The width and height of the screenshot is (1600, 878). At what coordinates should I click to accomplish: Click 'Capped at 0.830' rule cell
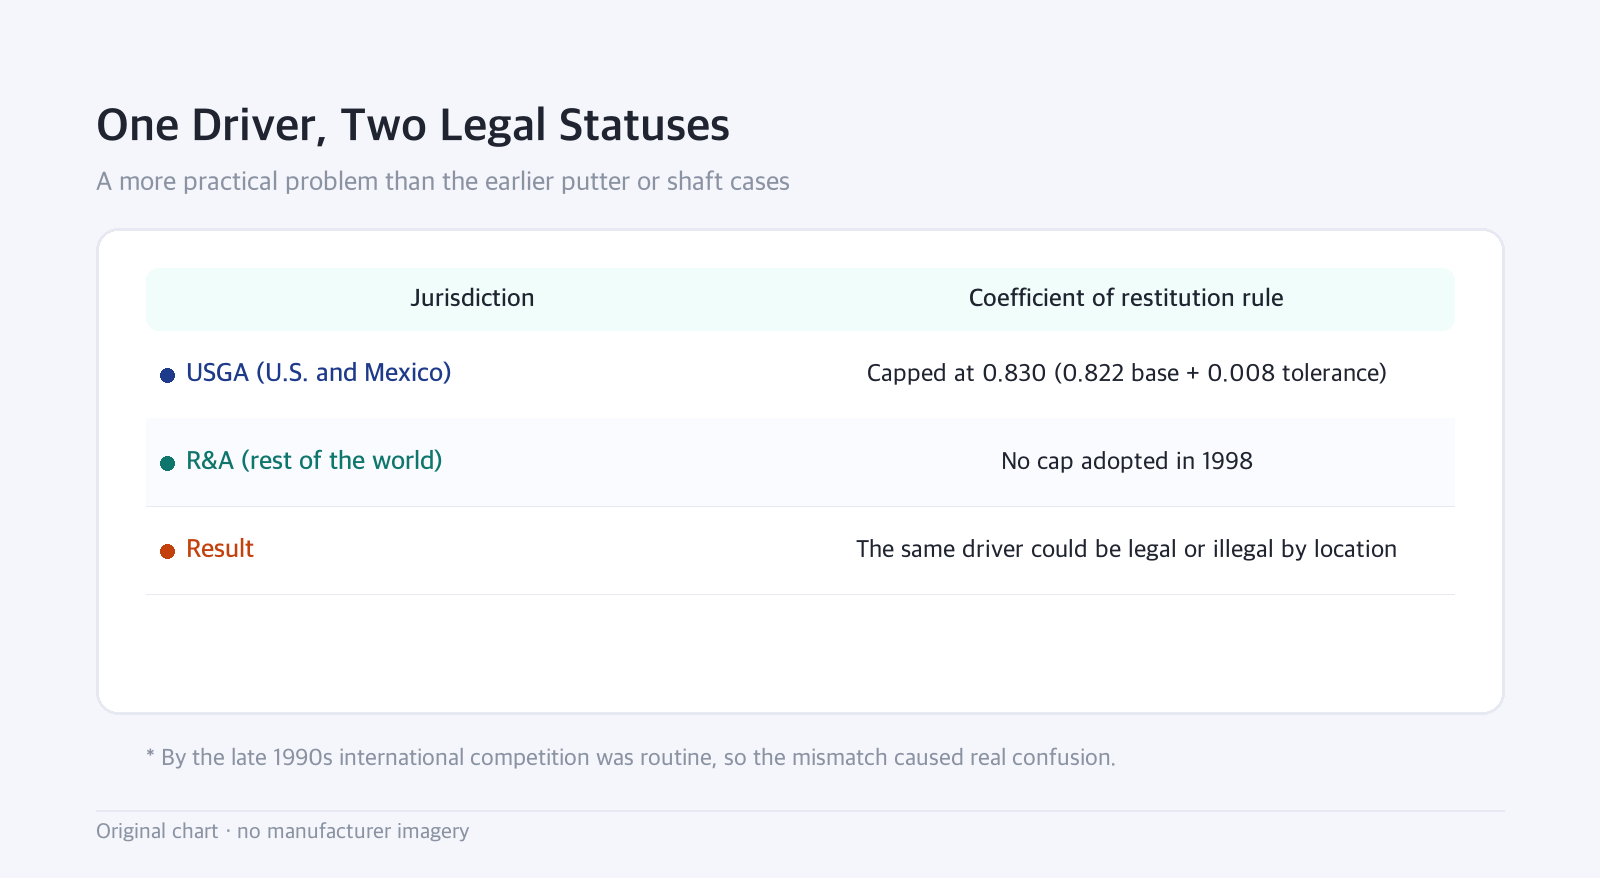[1126, 373]
